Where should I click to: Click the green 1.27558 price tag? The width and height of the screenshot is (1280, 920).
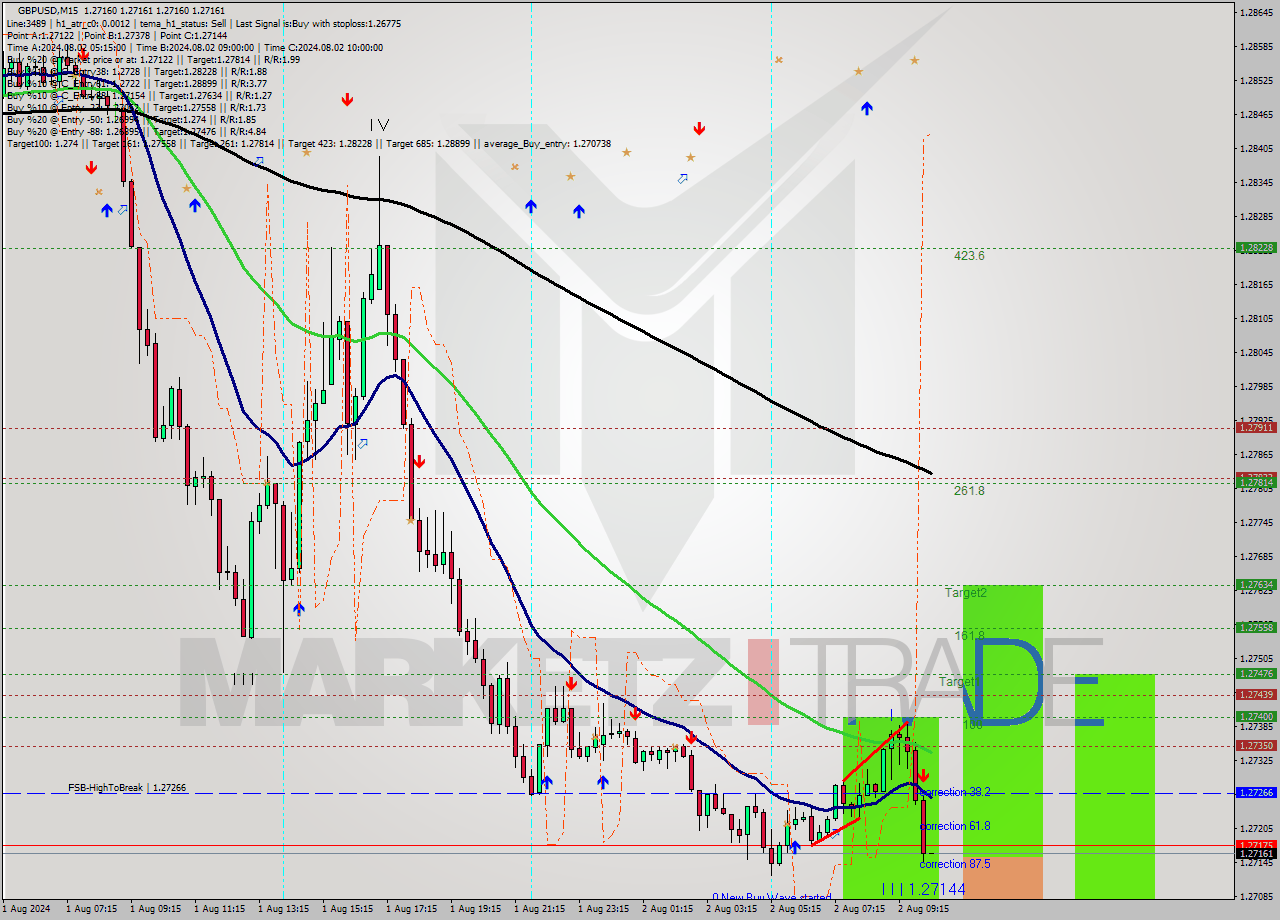[1255, 628]
